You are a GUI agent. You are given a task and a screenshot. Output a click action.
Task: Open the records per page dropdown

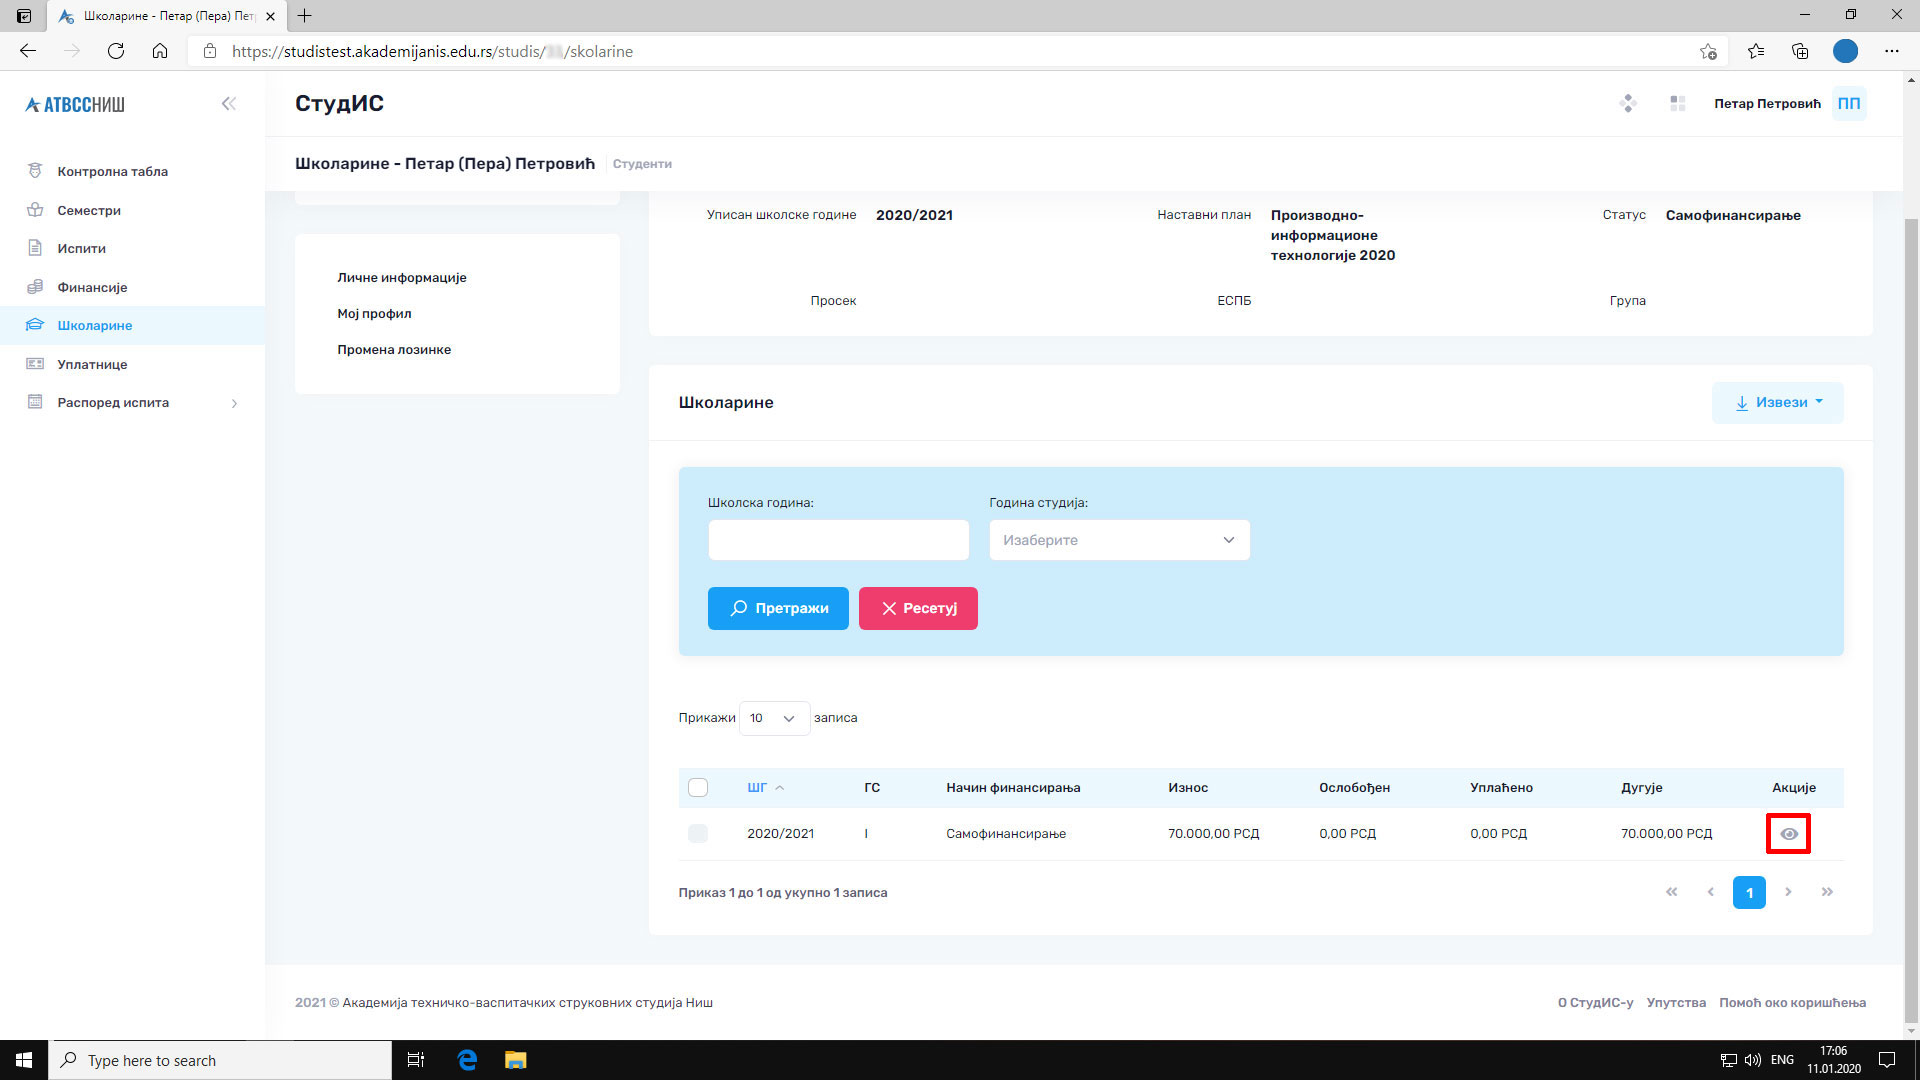(x=774, y=718)
